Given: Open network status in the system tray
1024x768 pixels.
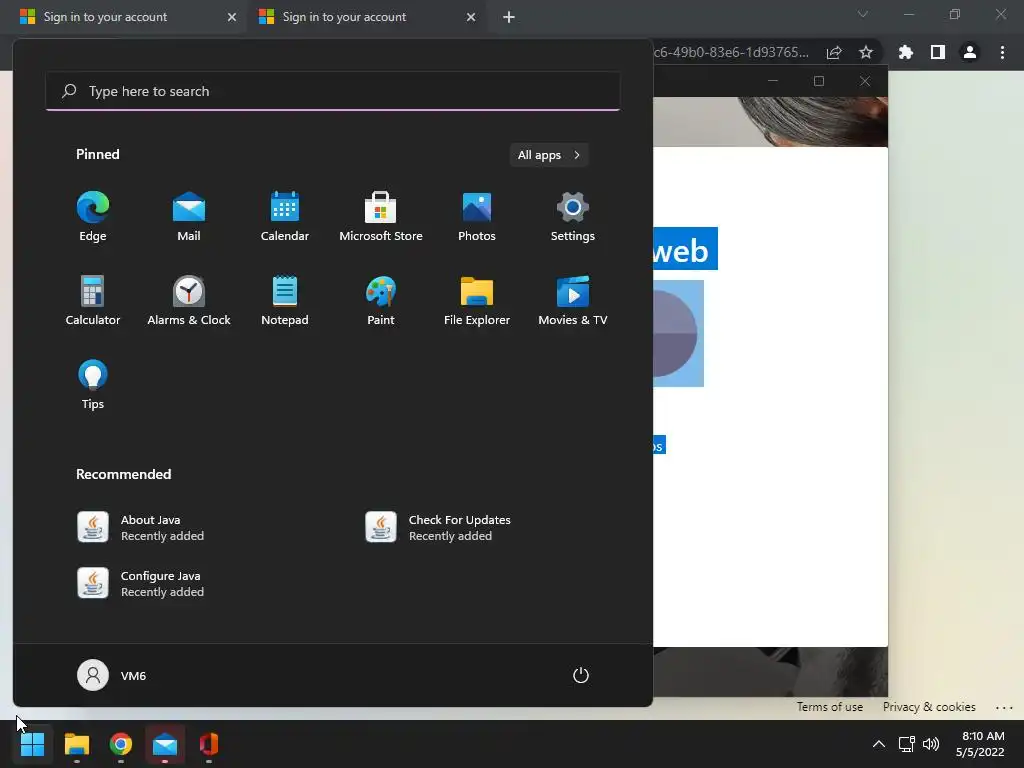Looking at the screenshot, I should click(x=906, y=744).
